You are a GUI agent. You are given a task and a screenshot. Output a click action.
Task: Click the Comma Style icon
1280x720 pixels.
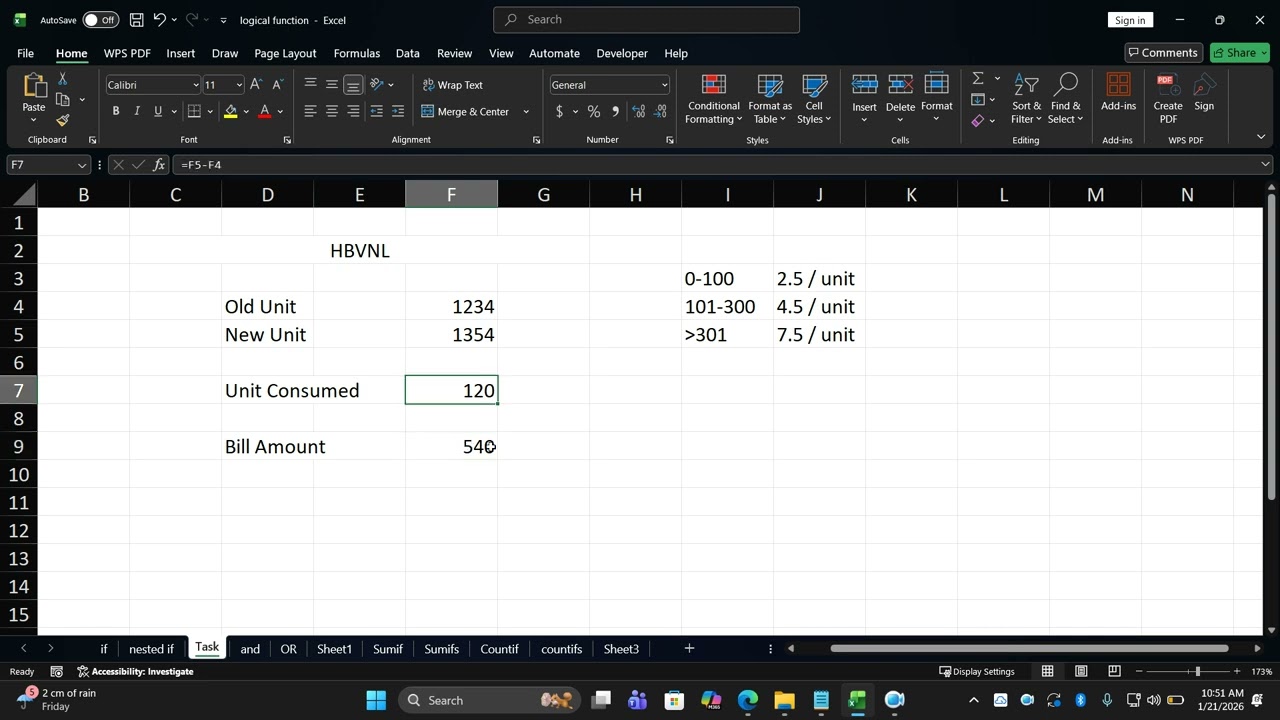pos(615,112)
